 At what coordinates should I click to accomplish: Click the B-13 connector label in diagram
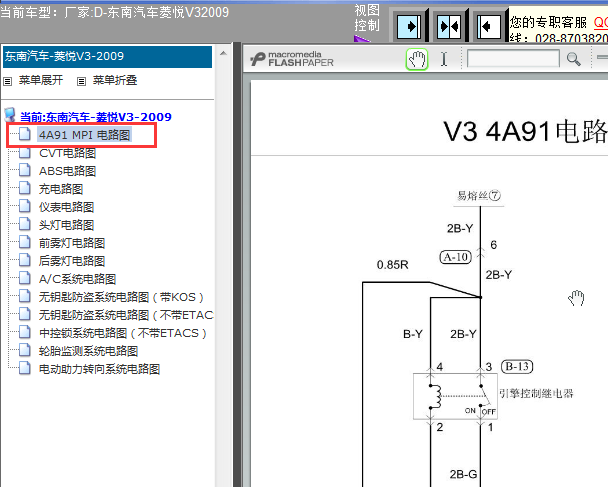click(x=517, y=366)
